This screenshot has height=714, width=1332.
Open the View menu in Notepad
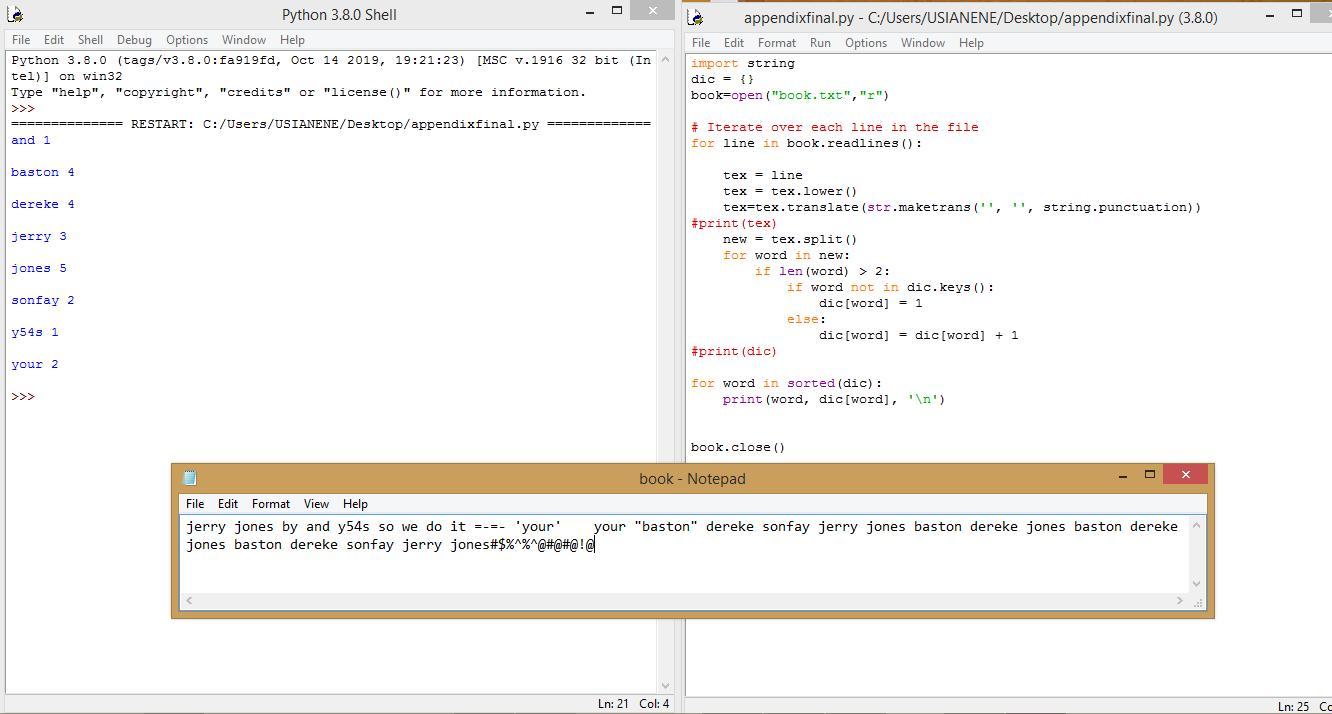(316, 504)
